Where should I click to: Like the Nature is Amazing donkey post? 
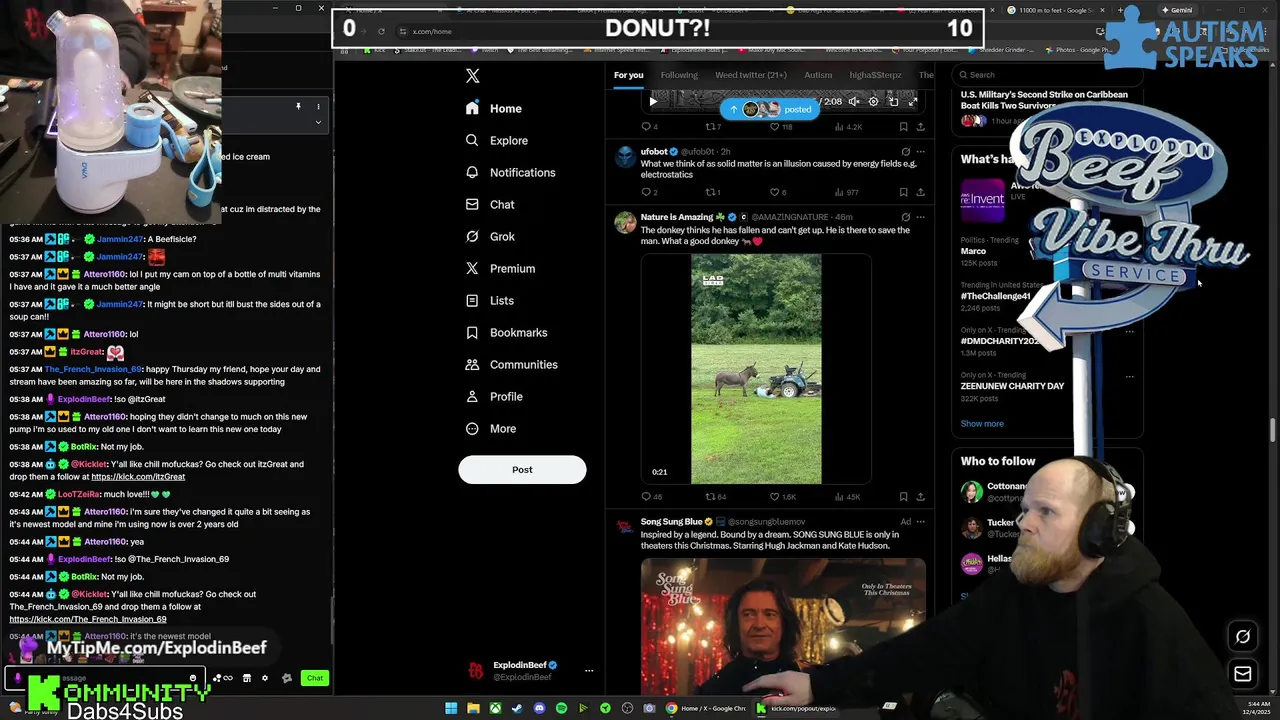point(783,497)
